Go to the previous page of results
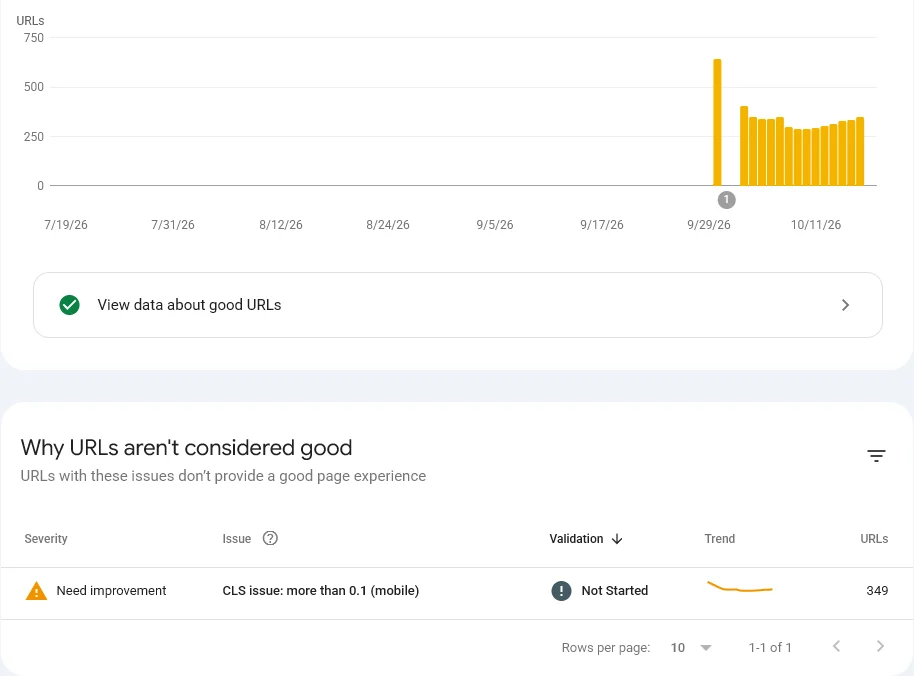The image size is (914, 676). click(836, 646)
